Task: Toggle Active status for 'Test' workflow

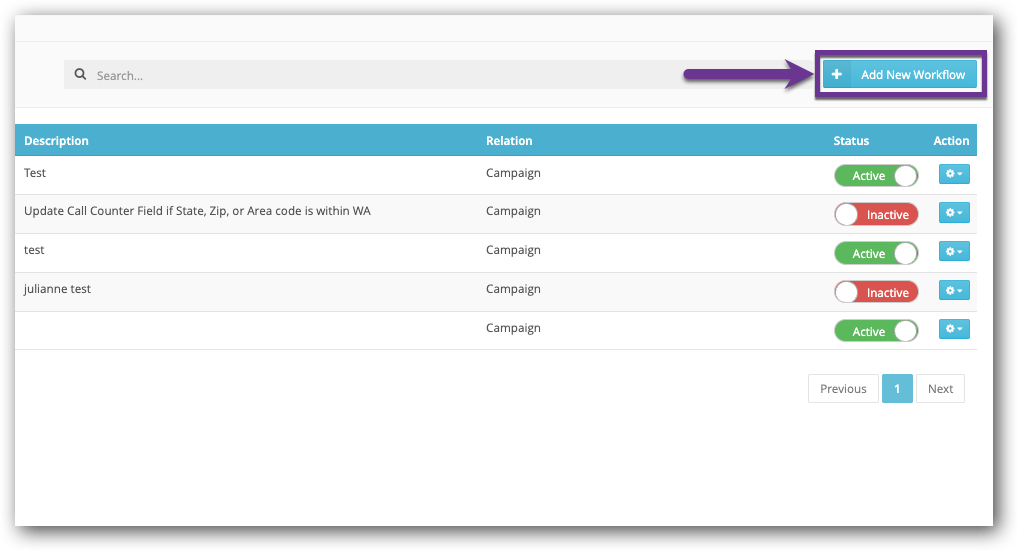Action: 876,175
